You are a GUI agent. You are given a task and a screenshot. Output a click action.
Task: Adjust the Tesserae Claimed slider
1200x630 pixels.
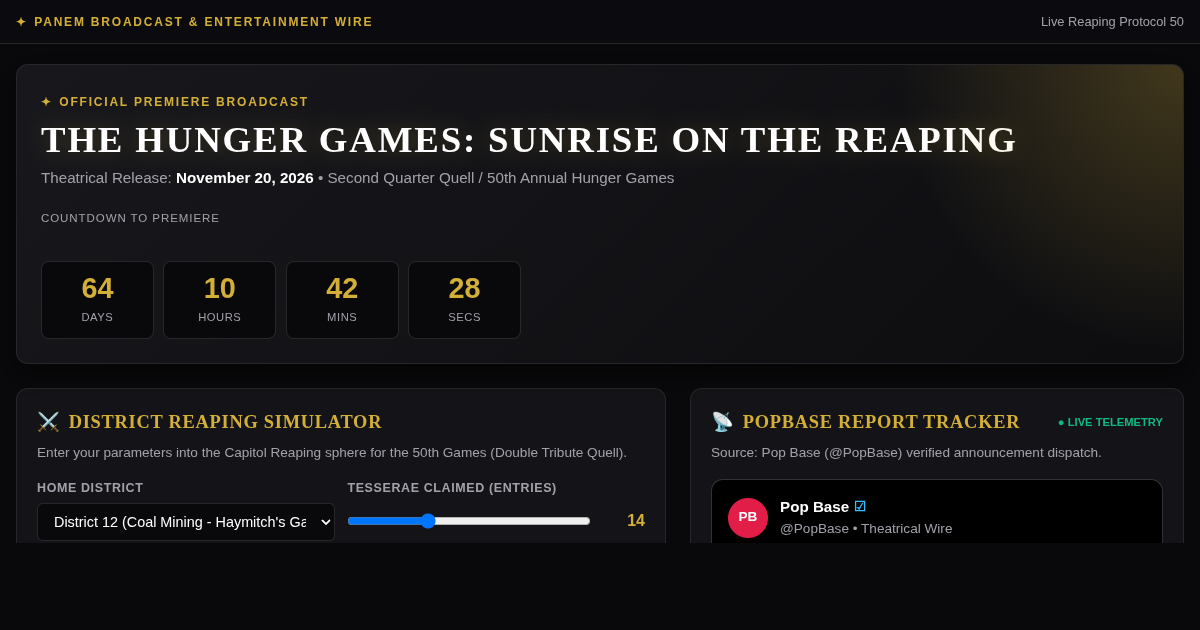pos(469,521)
